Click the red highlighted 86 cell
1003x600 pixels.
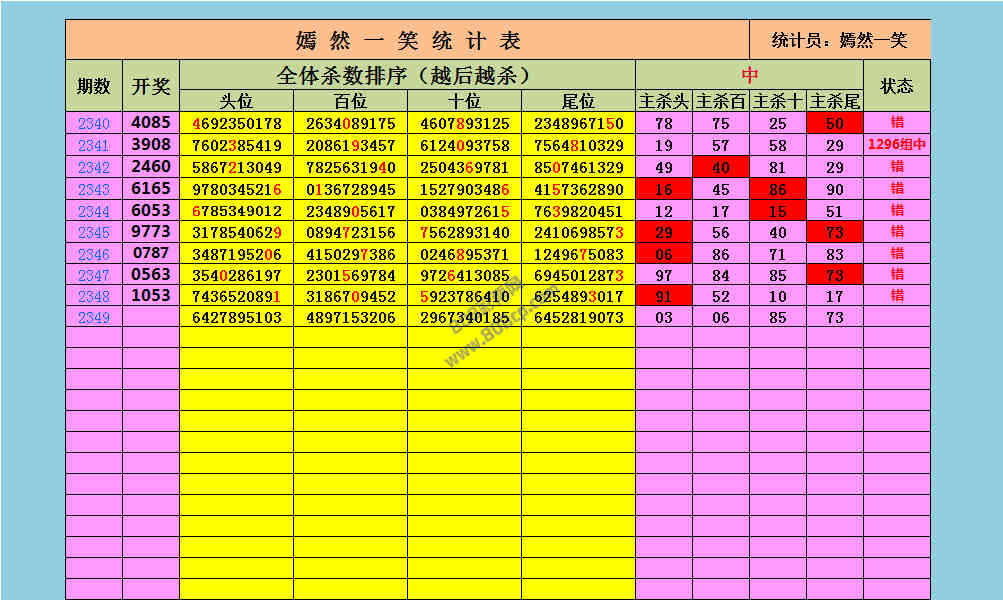coord(778,189)
